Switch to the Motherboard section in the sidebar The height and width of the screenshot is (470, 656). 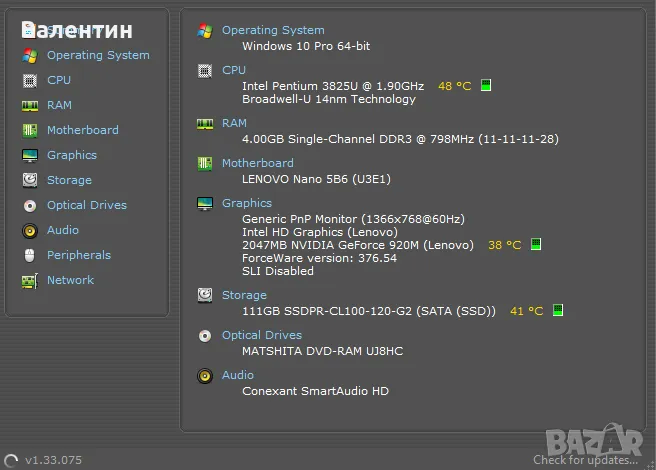click(x=82, y=130)
